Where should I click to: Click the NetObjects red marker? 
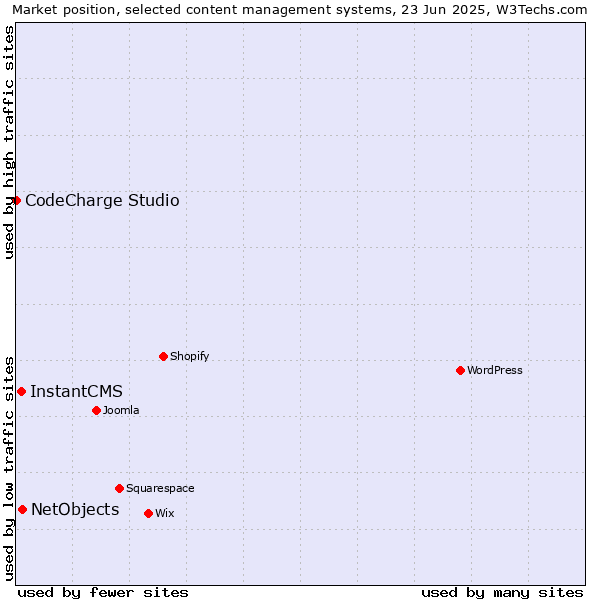(23, 509)
